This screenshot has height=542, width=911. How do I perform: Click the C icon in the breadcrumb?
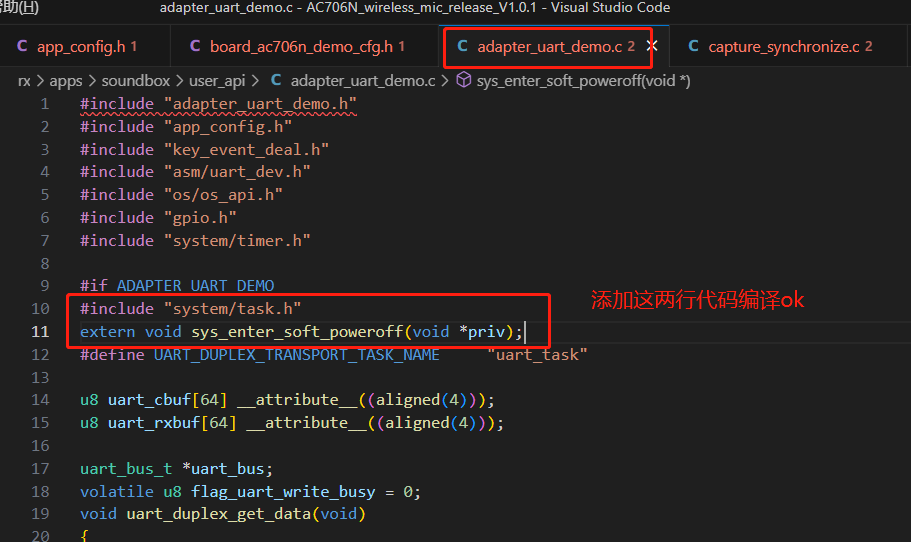[276, 80]
